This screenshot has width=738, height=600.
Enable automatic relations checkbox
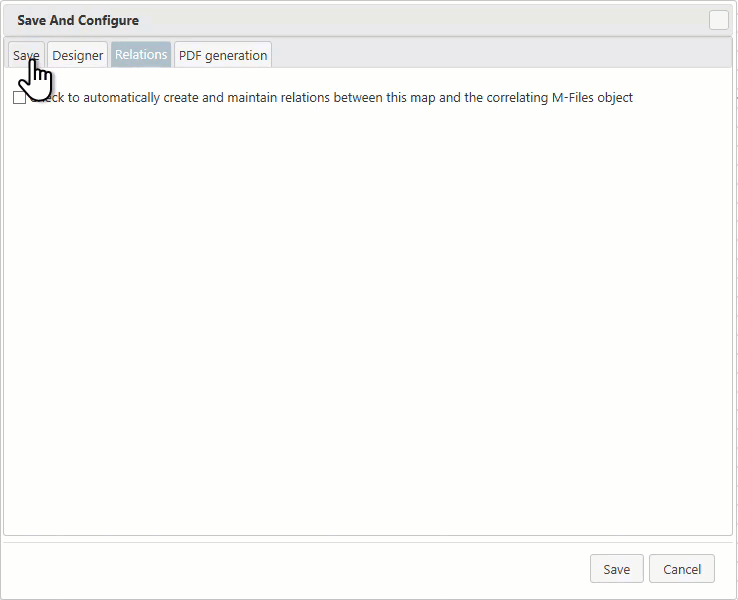(x=19, y=98)
